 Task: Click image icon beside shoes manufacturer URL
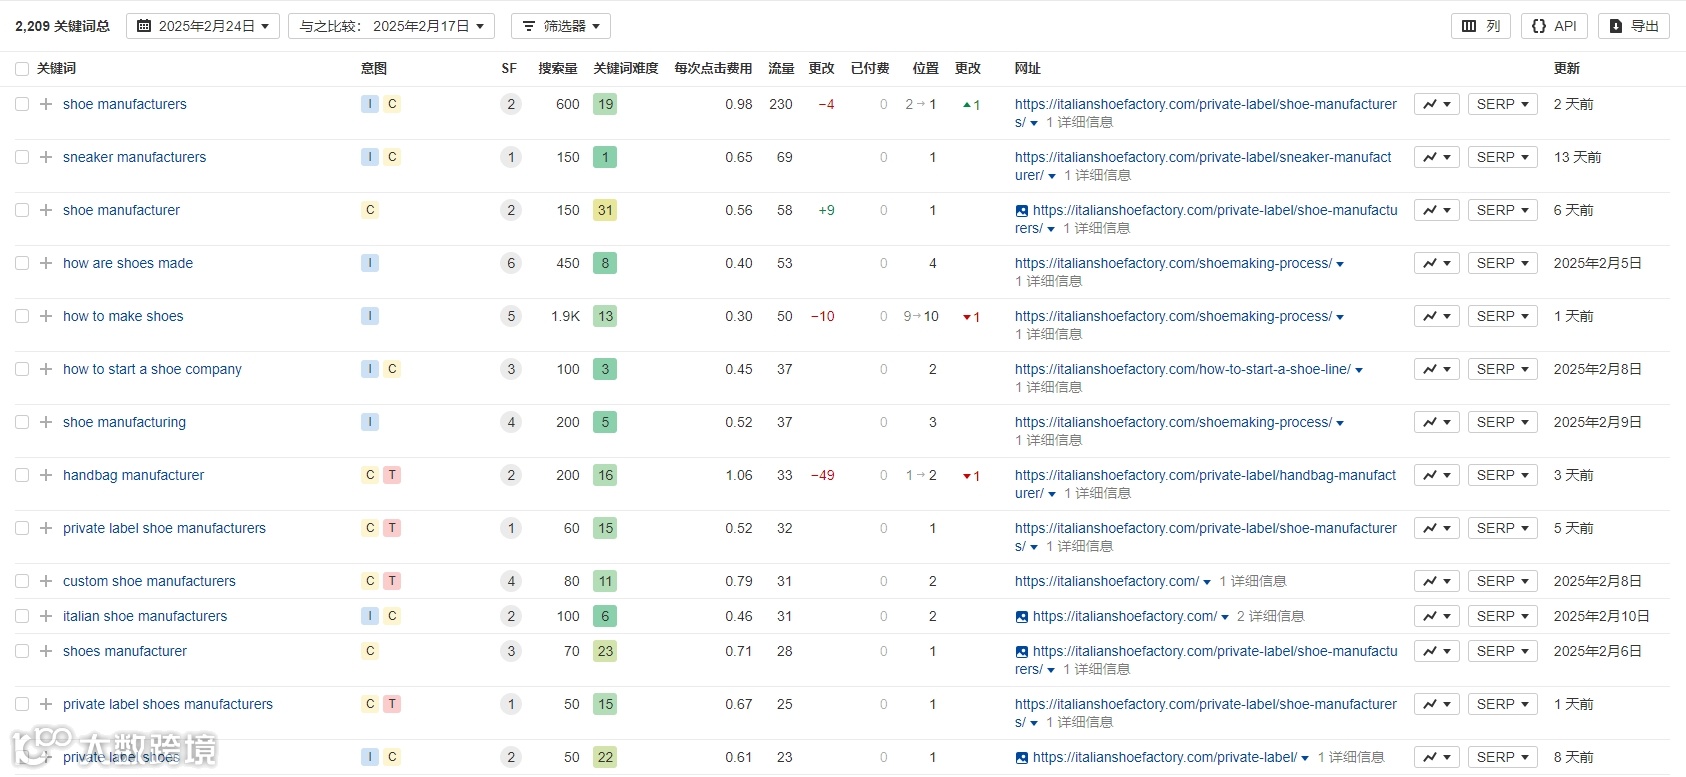(x=1021, y=652)
